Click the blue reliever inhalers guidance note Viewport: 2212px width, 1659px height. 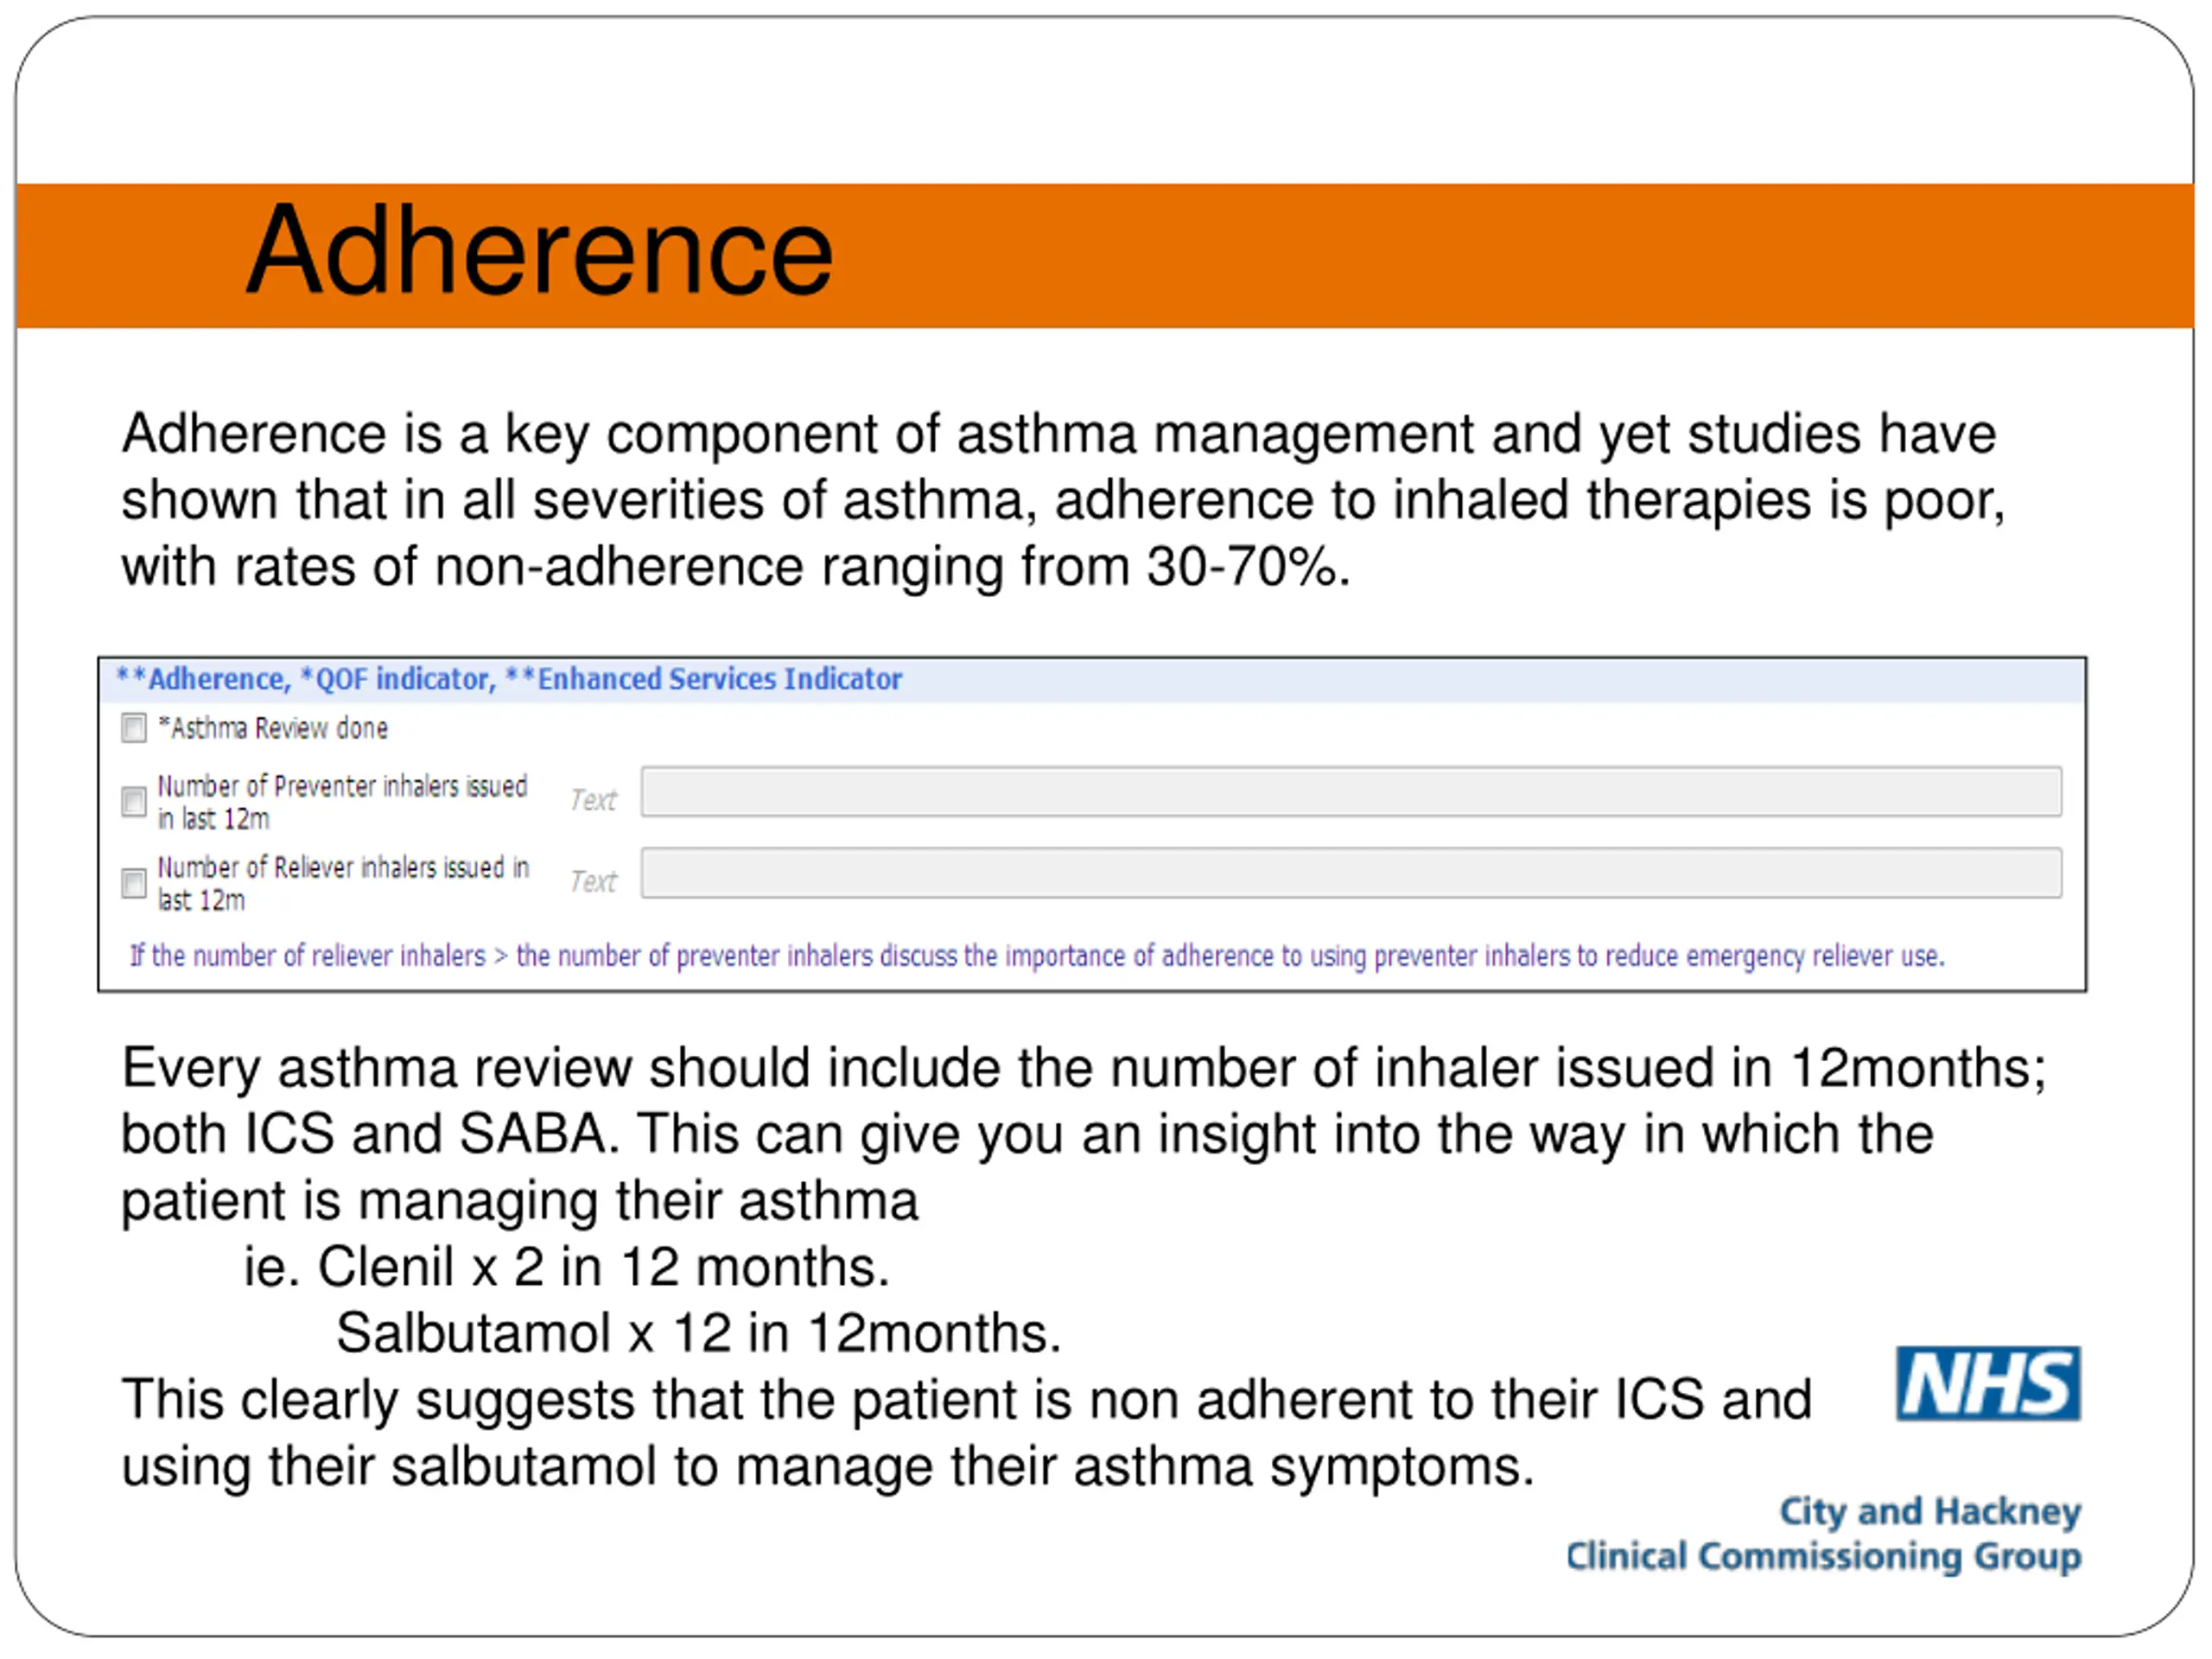click(1037, 956)
